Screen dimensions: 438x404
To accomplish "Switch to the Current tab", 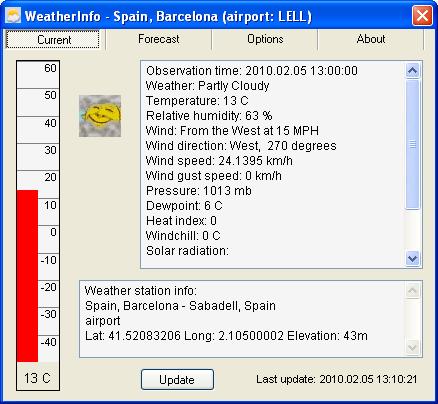I will 53,40.
